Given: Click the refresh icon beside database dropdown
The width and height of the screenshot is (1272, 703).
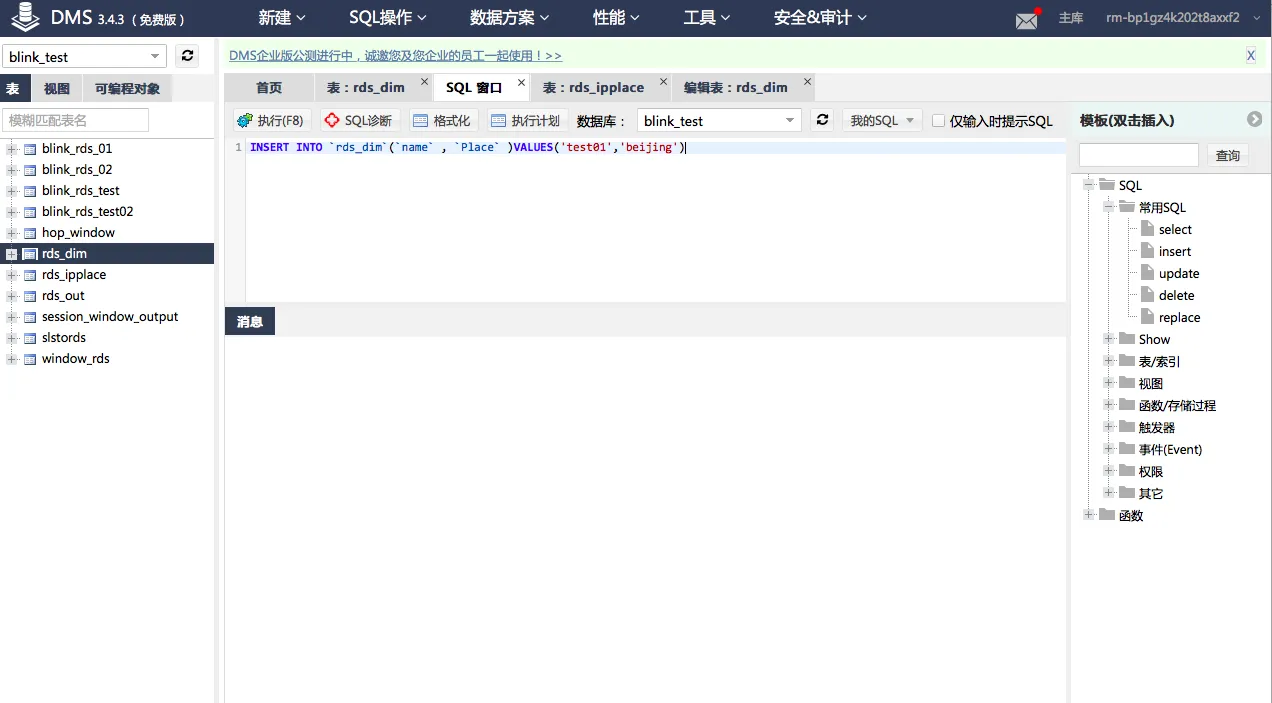Looking at the screenshot, I should 822,120.
